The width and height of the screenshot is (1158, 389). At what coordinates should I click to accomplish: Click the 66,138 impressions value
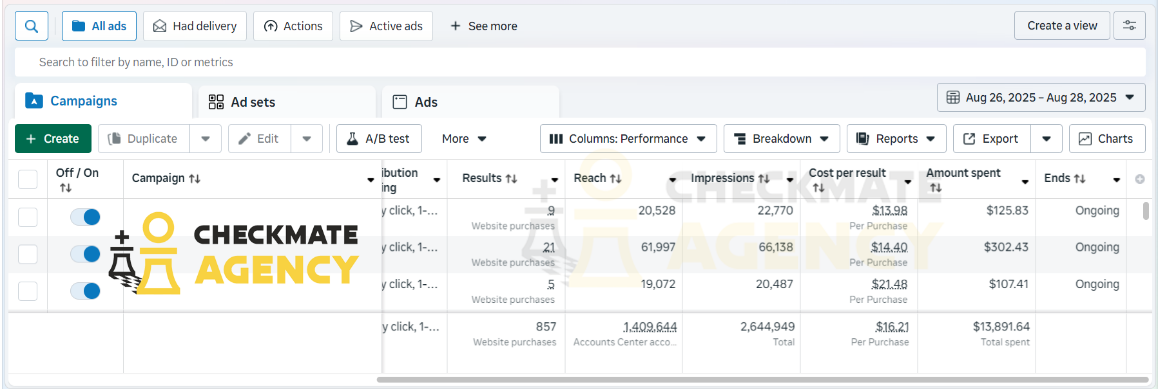pyautogui.click(x=775, y=248)
